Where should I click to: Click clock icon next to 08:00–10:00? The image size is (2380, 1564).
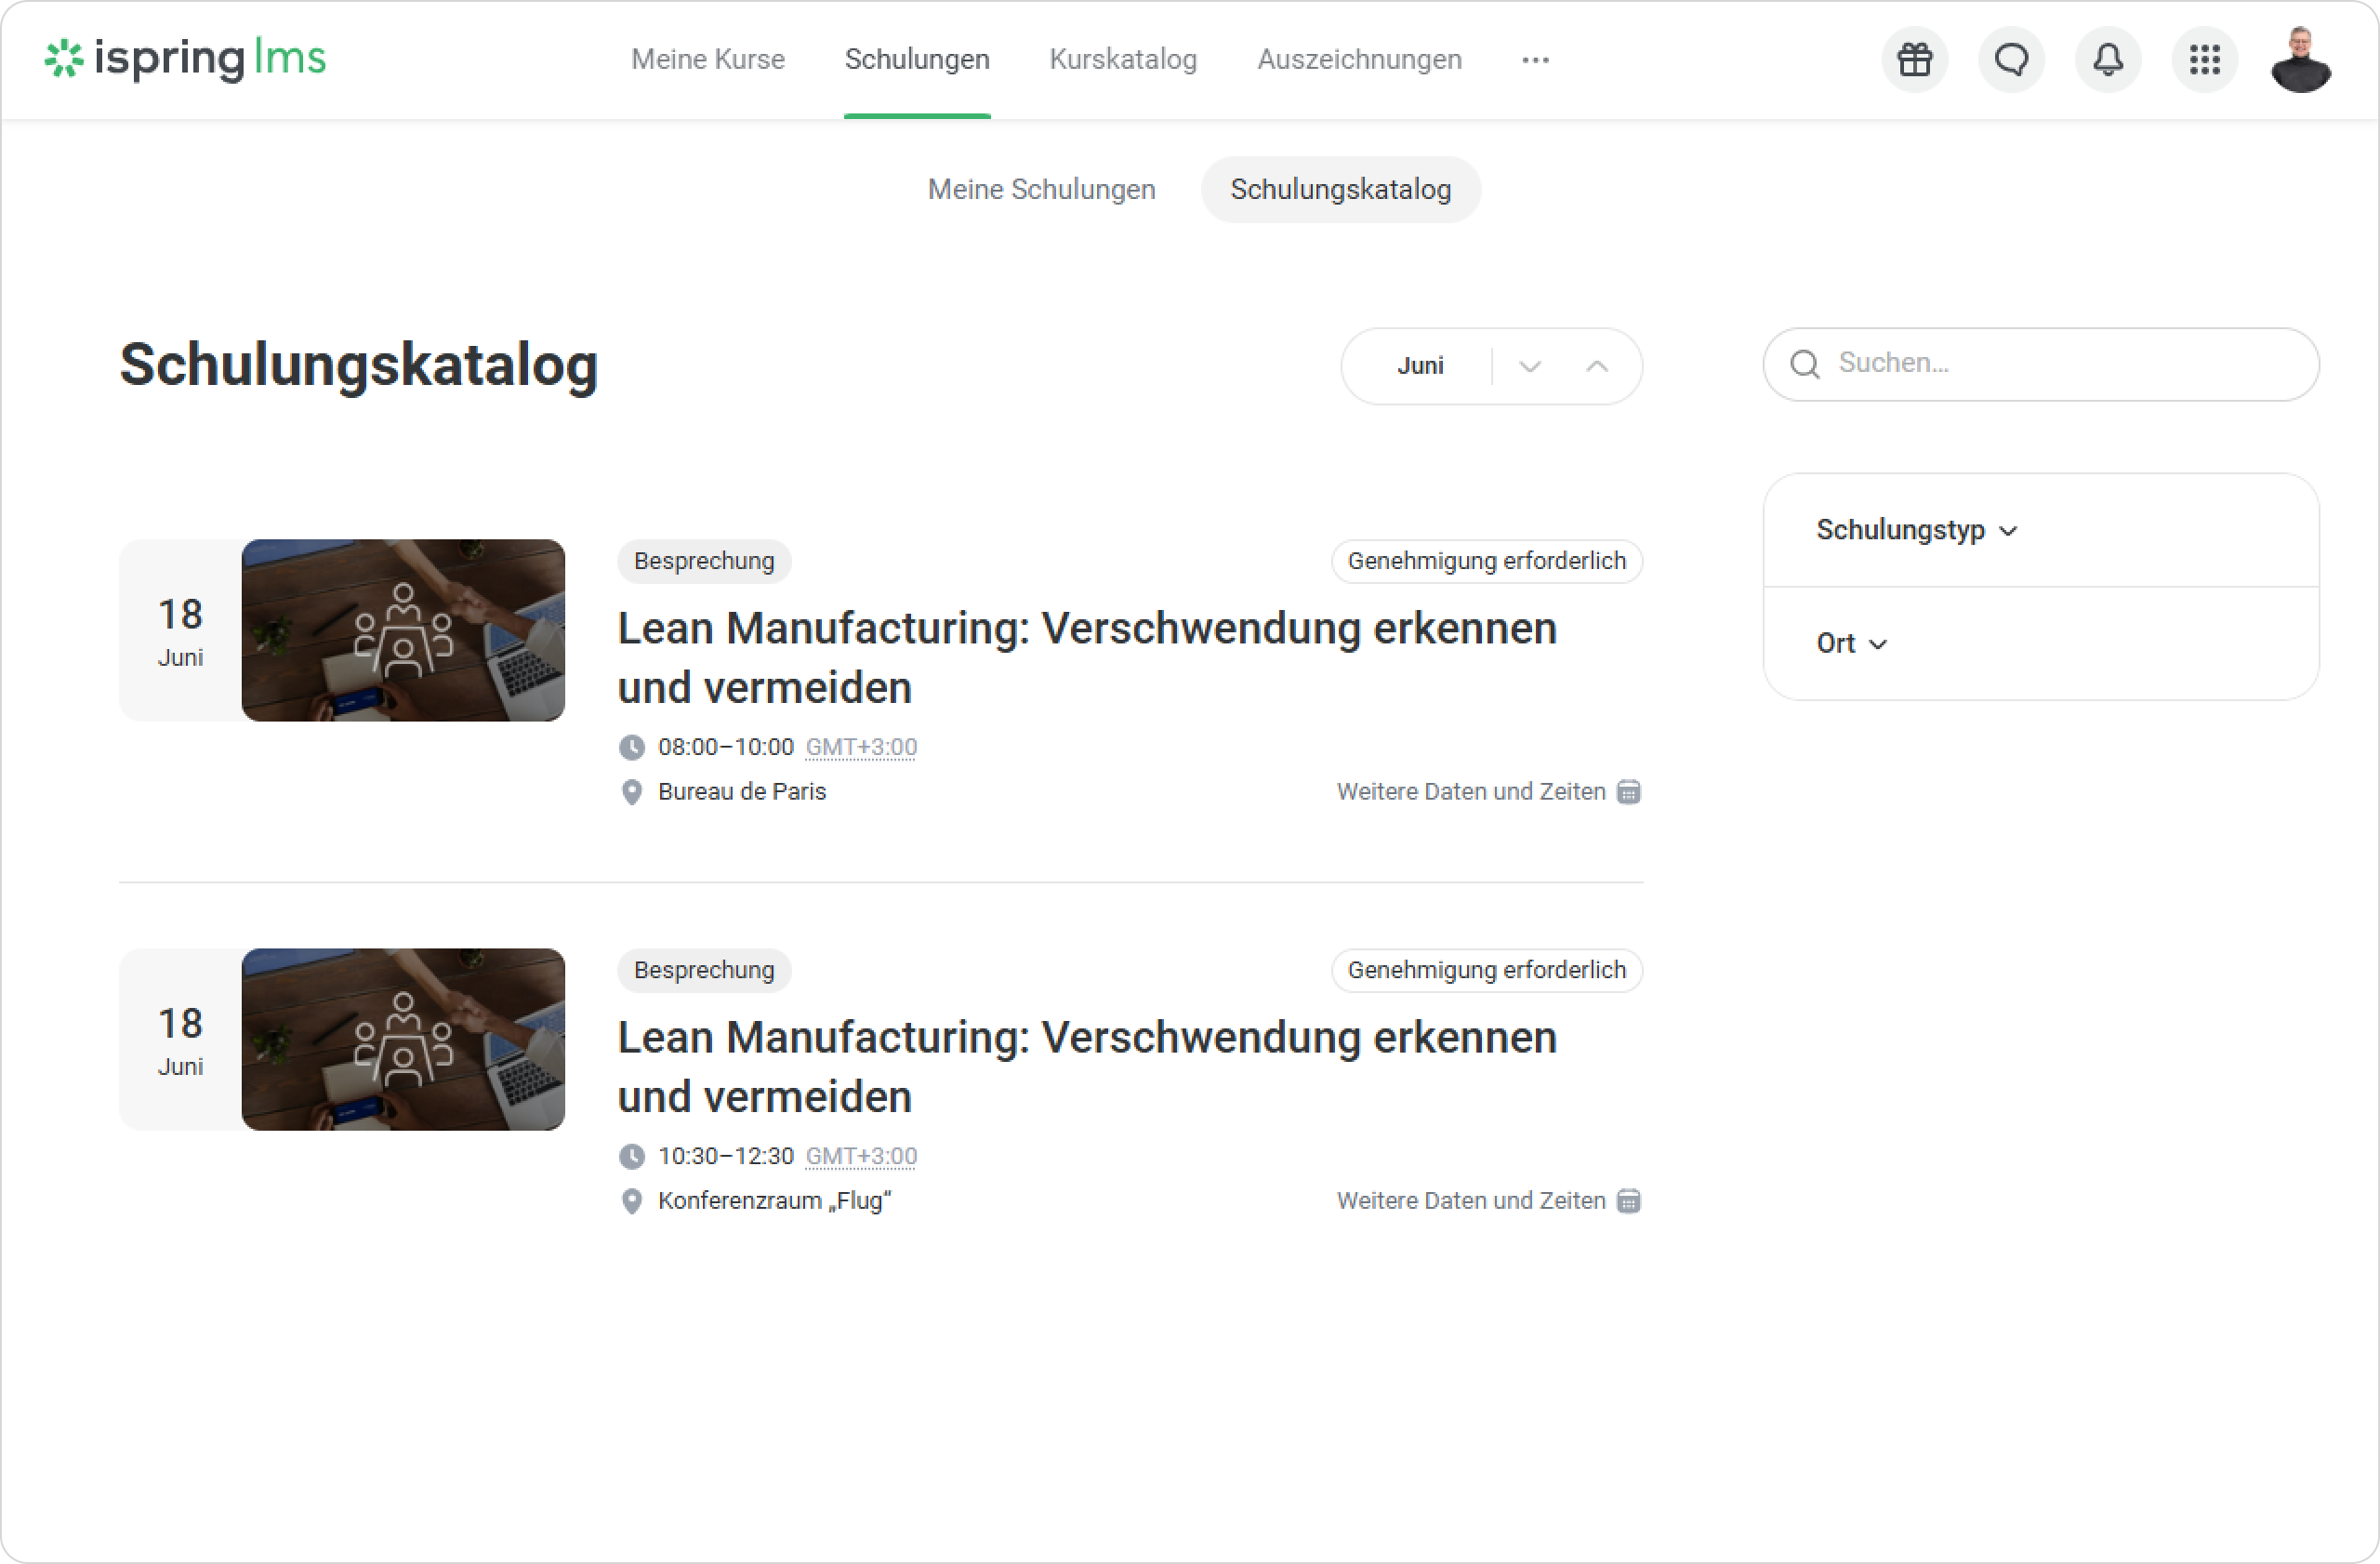pos(632,747)
